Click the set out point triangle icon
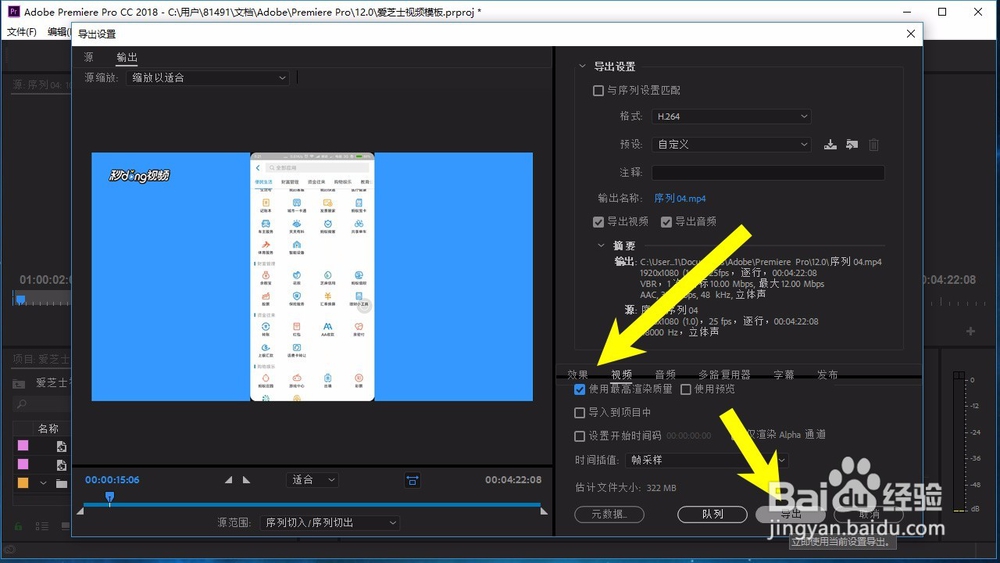 tap(246, 479)
